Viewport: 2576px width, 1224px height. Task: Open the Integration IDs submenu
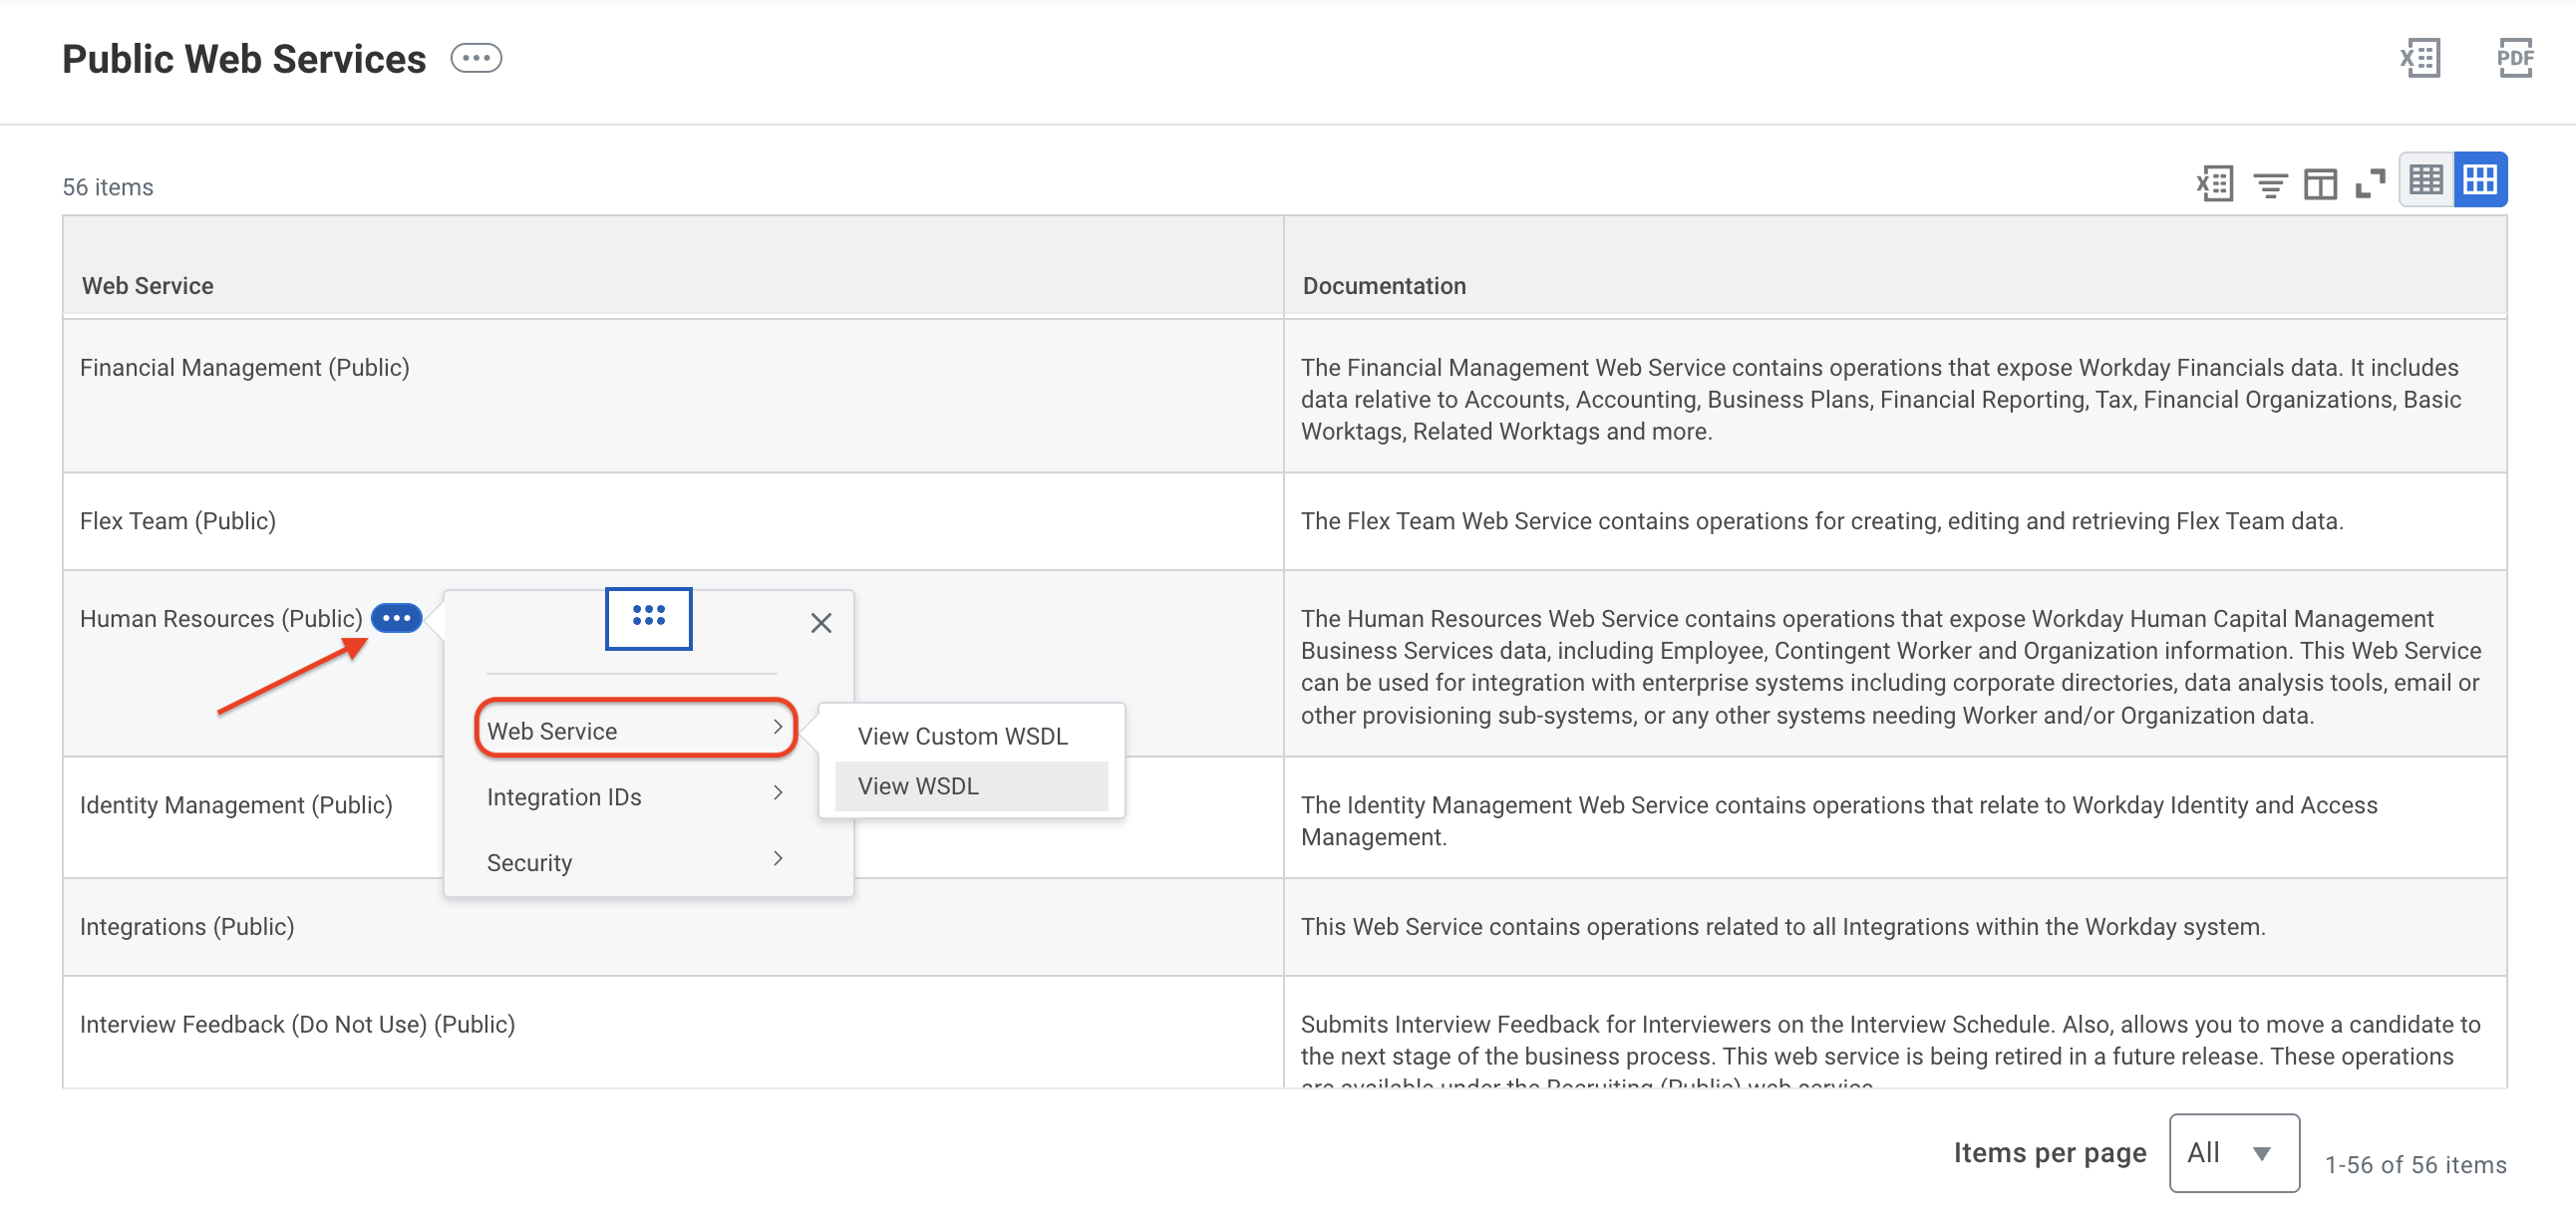(635, 796)
